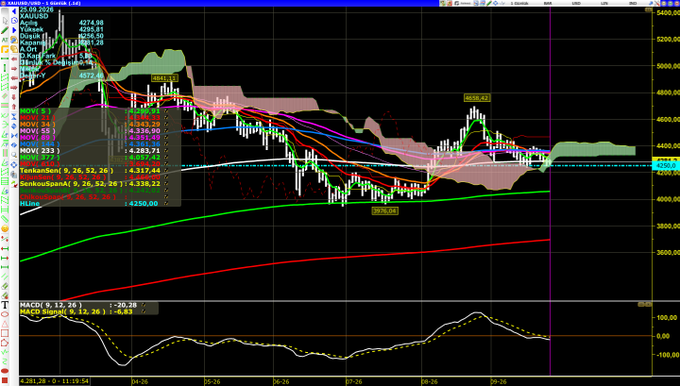Open settings for MOV( 21 ) indicator
The height and width of the screenshot is (386, 680).
pos(166,118)
